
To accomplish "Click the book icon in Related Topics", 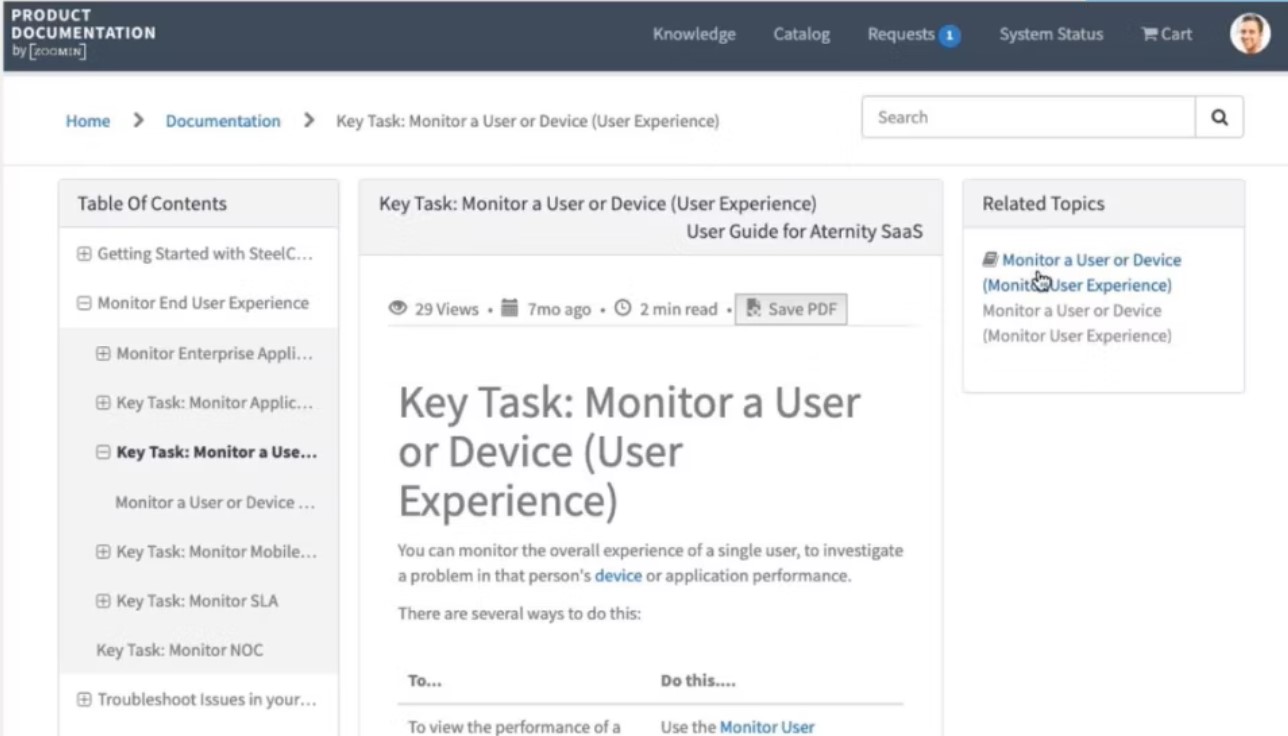I will click(x=990, y=260).
